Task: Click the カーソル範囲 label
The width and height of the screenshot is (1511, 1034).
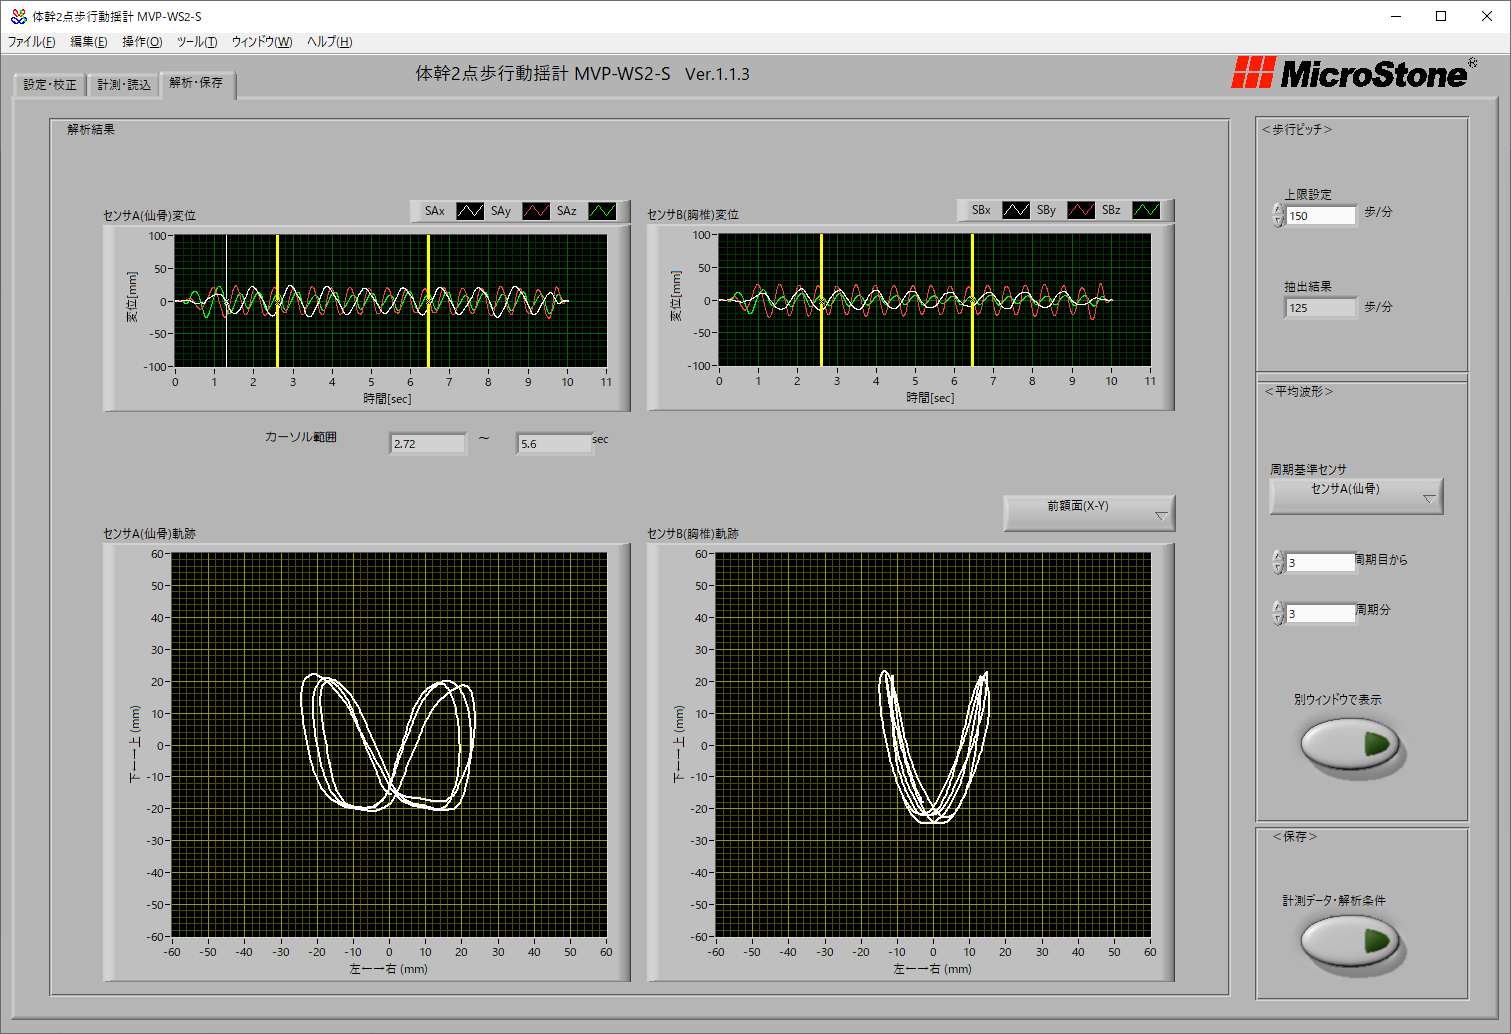Action: point(301,437)
